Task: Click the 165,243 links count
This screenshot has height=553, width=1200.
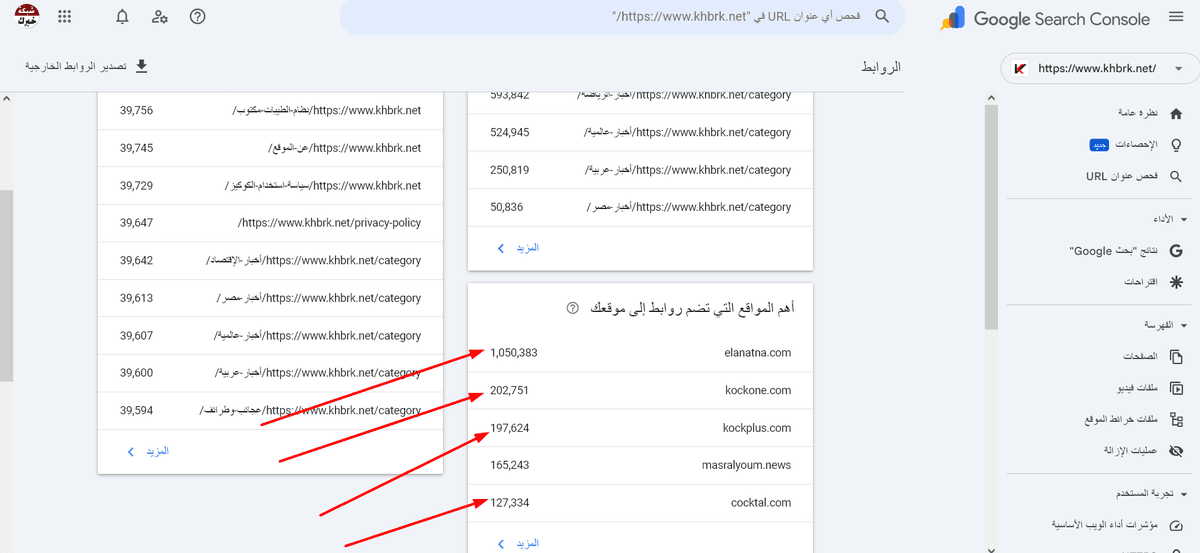Action: (509, 465)
